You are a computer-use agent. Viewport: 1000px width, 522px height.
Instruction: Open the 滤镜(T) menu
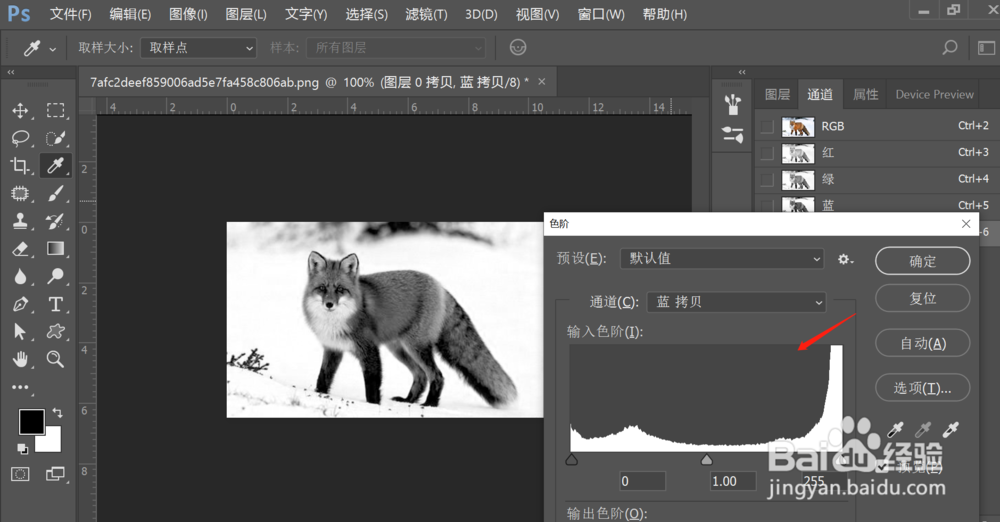[x=426, y=14]
